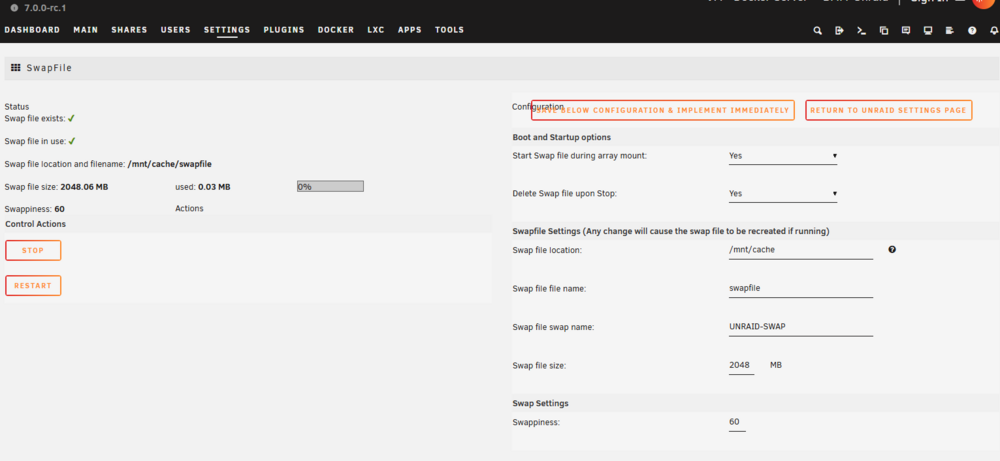1000x461 pixels.
Task: Click the used 0.03 MB text
Action: click(x=203, y=187)
